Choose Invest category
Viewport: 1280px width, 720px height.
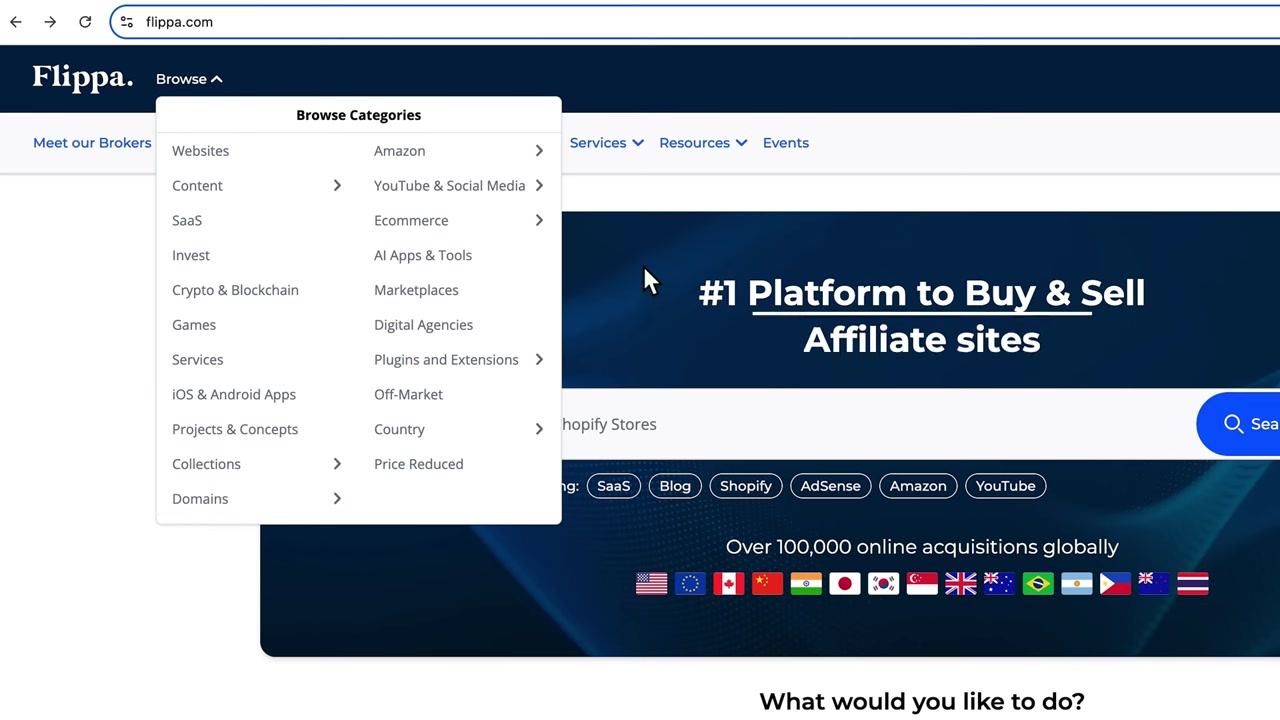(191, 255)
